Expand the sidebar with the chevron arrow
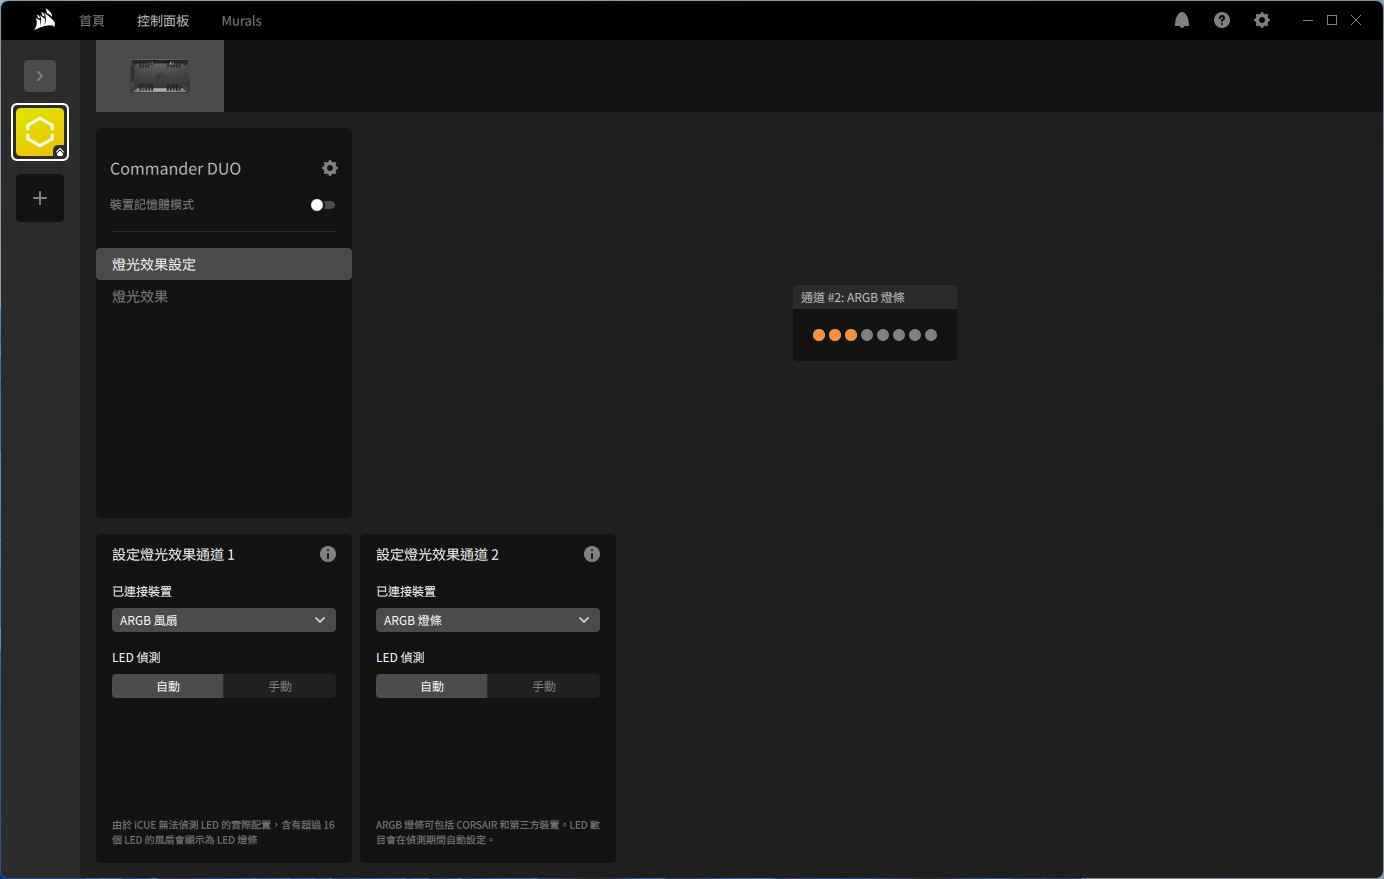This screenshot has height=879, width=1384. pos(40,76)
